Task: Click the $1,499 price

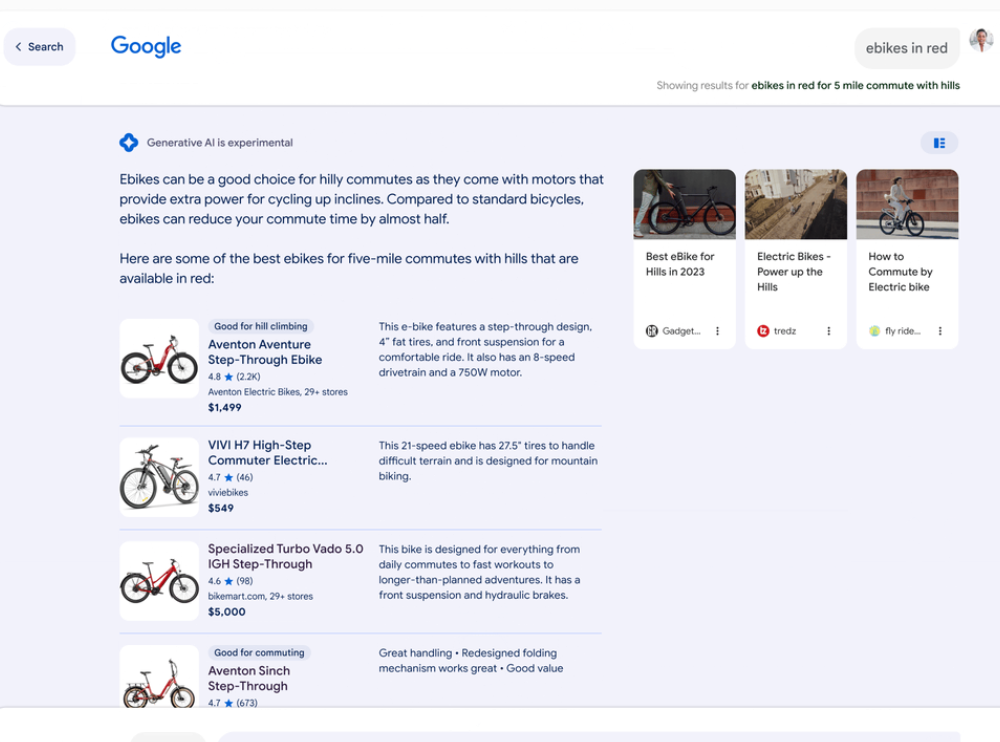Action: (224, 408)
